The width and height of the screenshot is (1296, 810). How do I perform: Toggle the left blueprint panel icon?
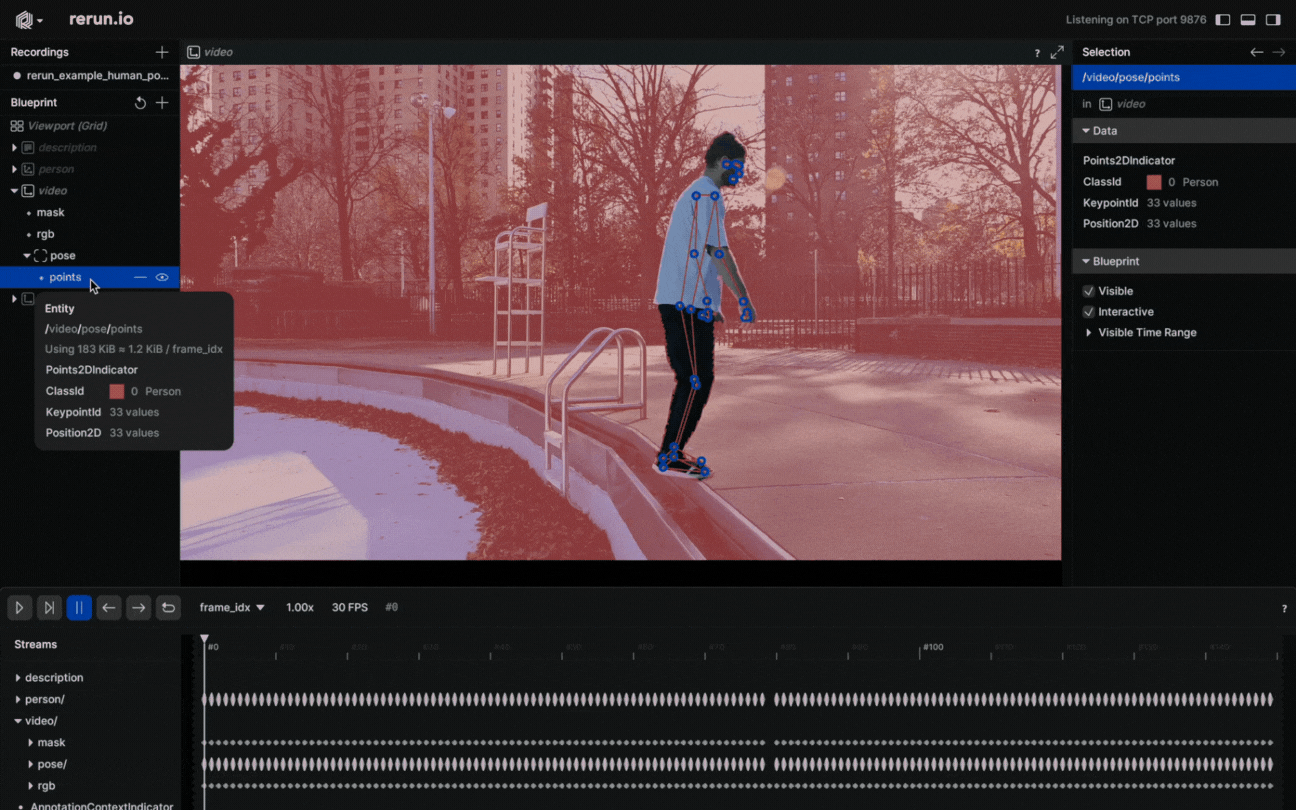click(x=1223, y=20)
